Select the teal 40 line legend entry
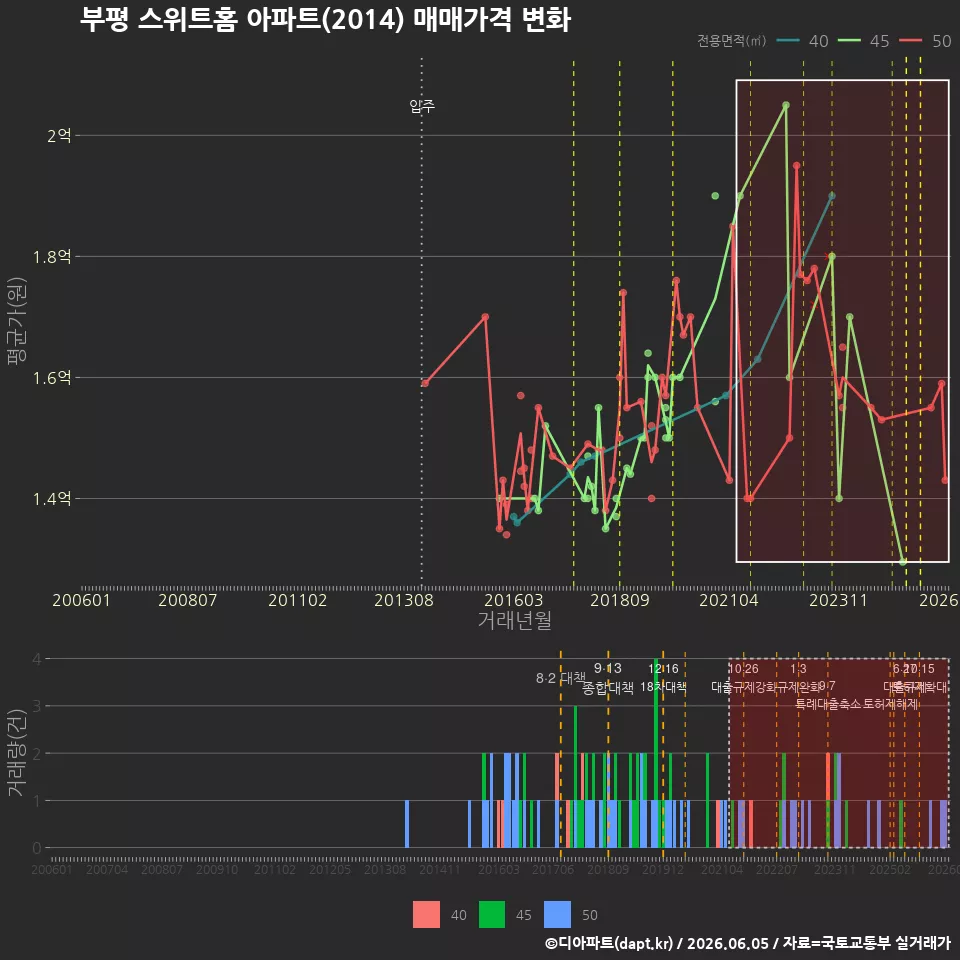 (802, 40)
